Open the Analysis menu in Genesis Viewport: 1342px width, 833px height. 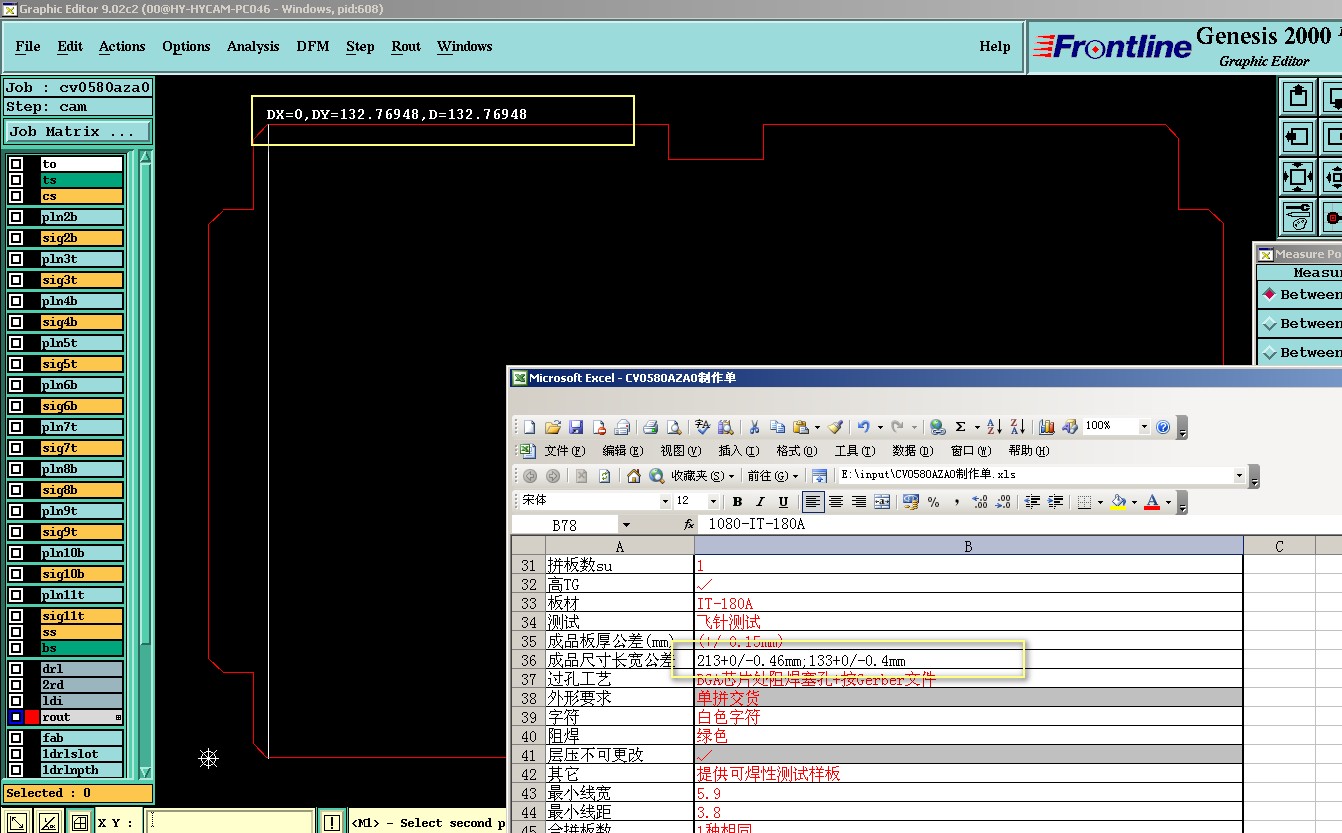pyautogui.click(x=253, y=46)
